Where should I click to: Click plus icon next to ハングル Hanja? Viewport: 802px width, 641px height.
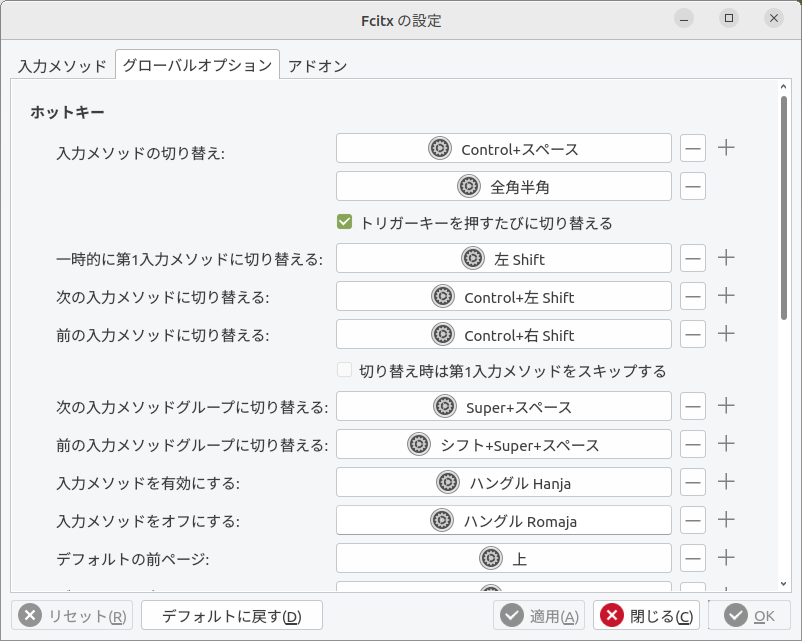[727, 482]
